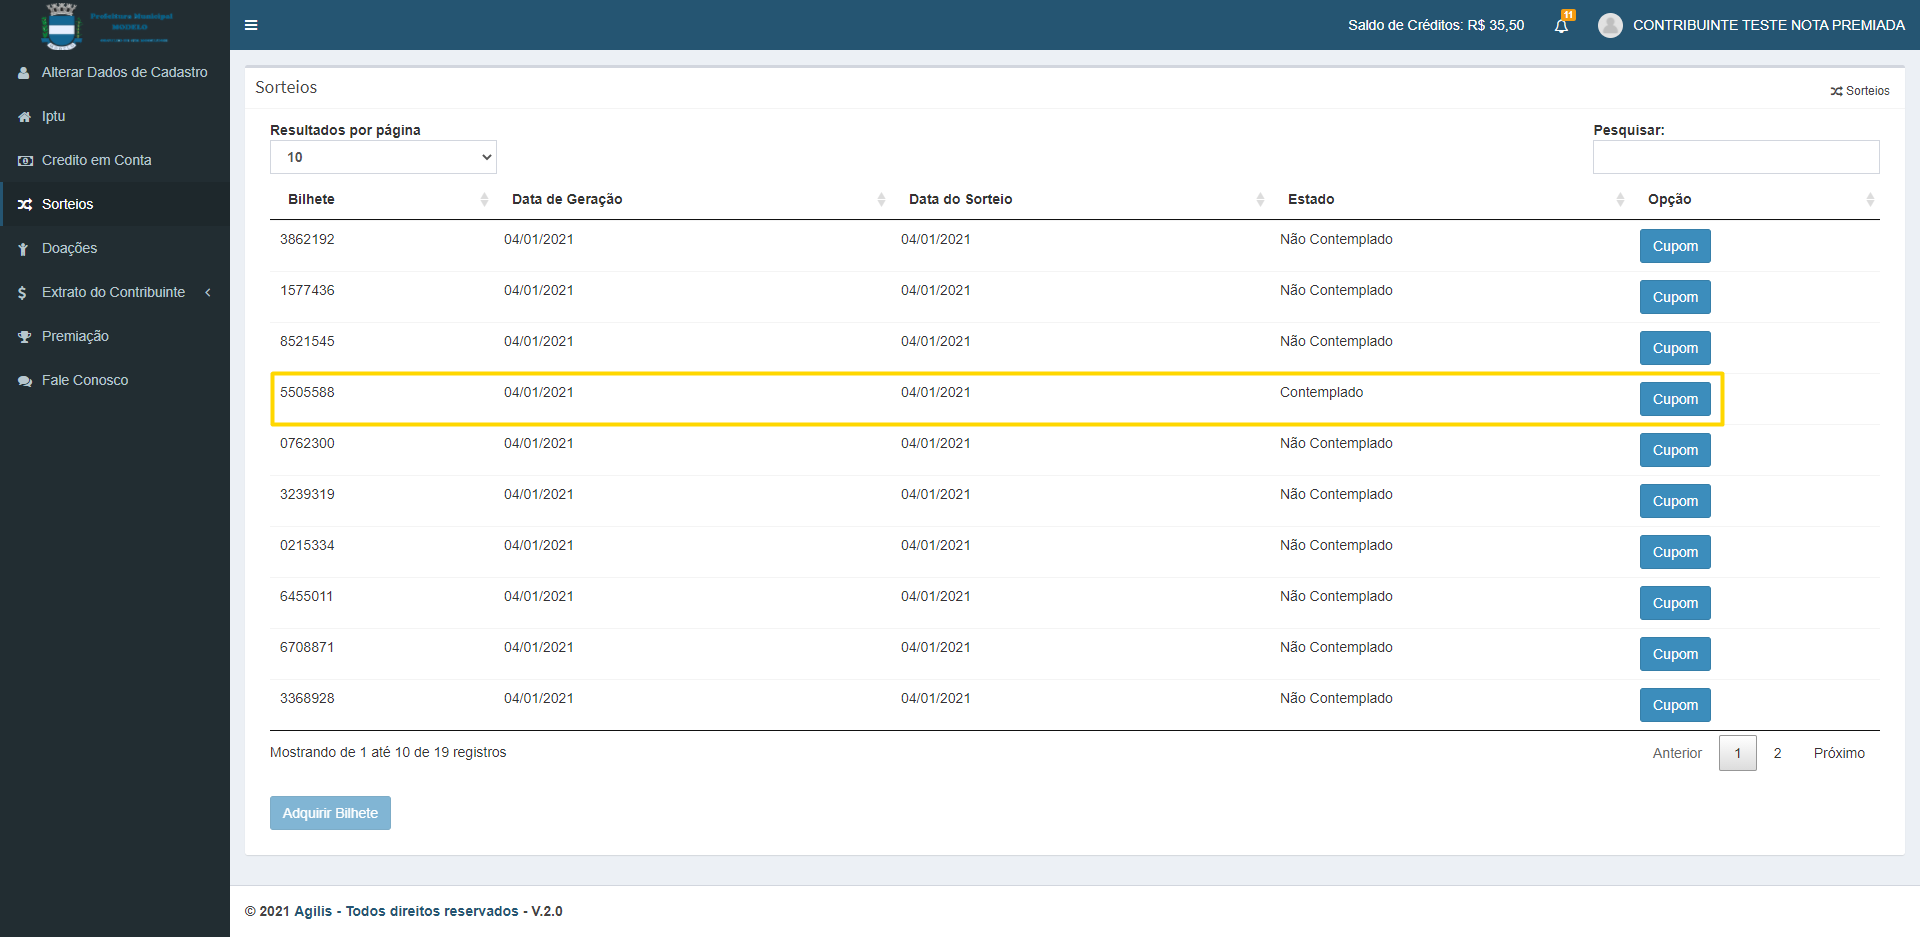
Task: Click the Iptu house icon
Action: (x=25, y=117)
